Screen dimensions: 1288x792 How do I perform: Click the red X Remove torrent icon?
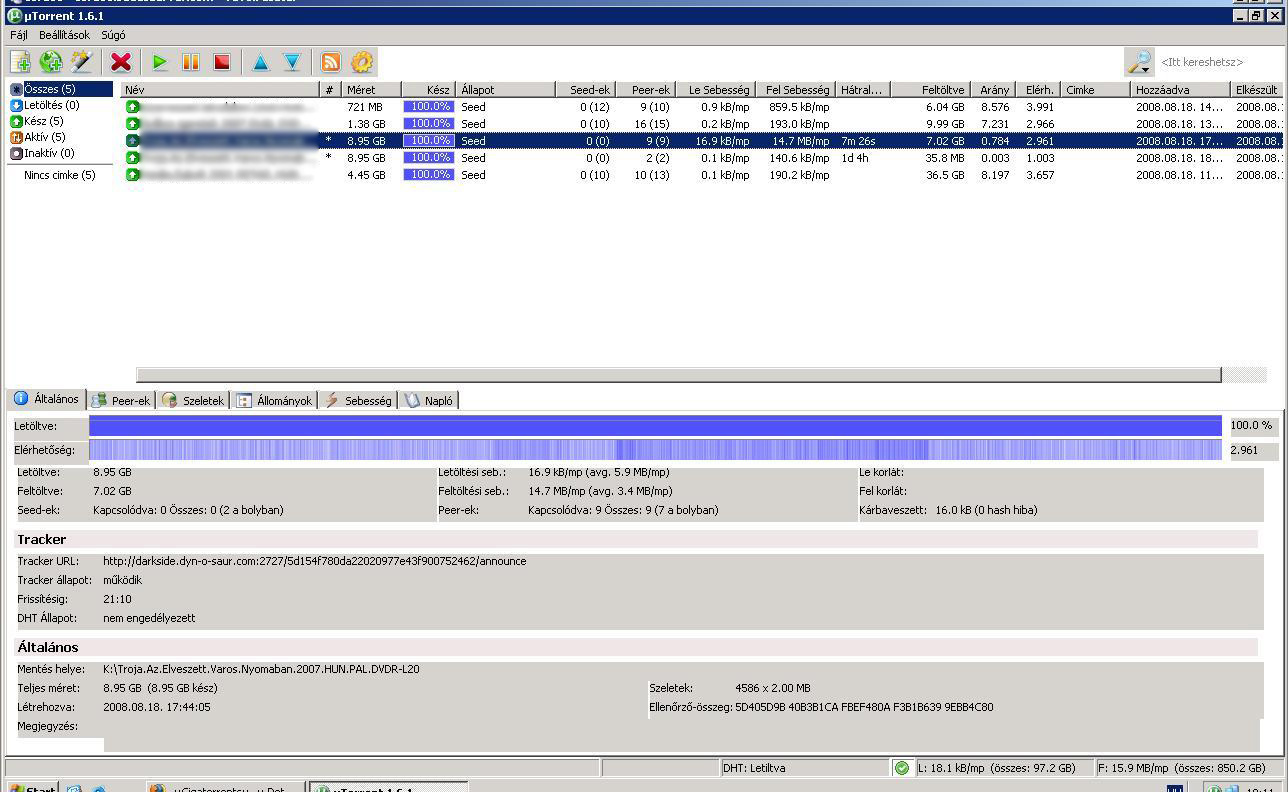pyautogui.click(x=121, y=62)
